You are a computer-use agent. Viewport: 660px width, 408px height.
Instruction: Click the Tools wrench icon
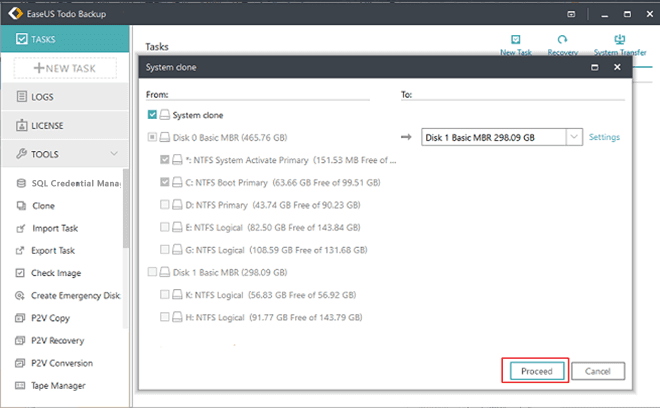tap(21, 154)
